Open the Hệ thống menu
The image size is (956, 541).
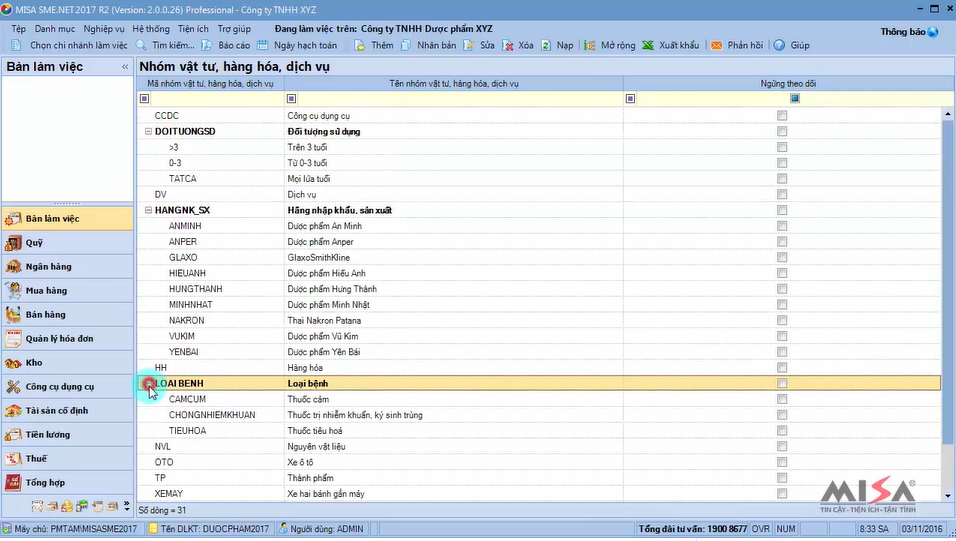pyautogui.click(x=151, y=29)
